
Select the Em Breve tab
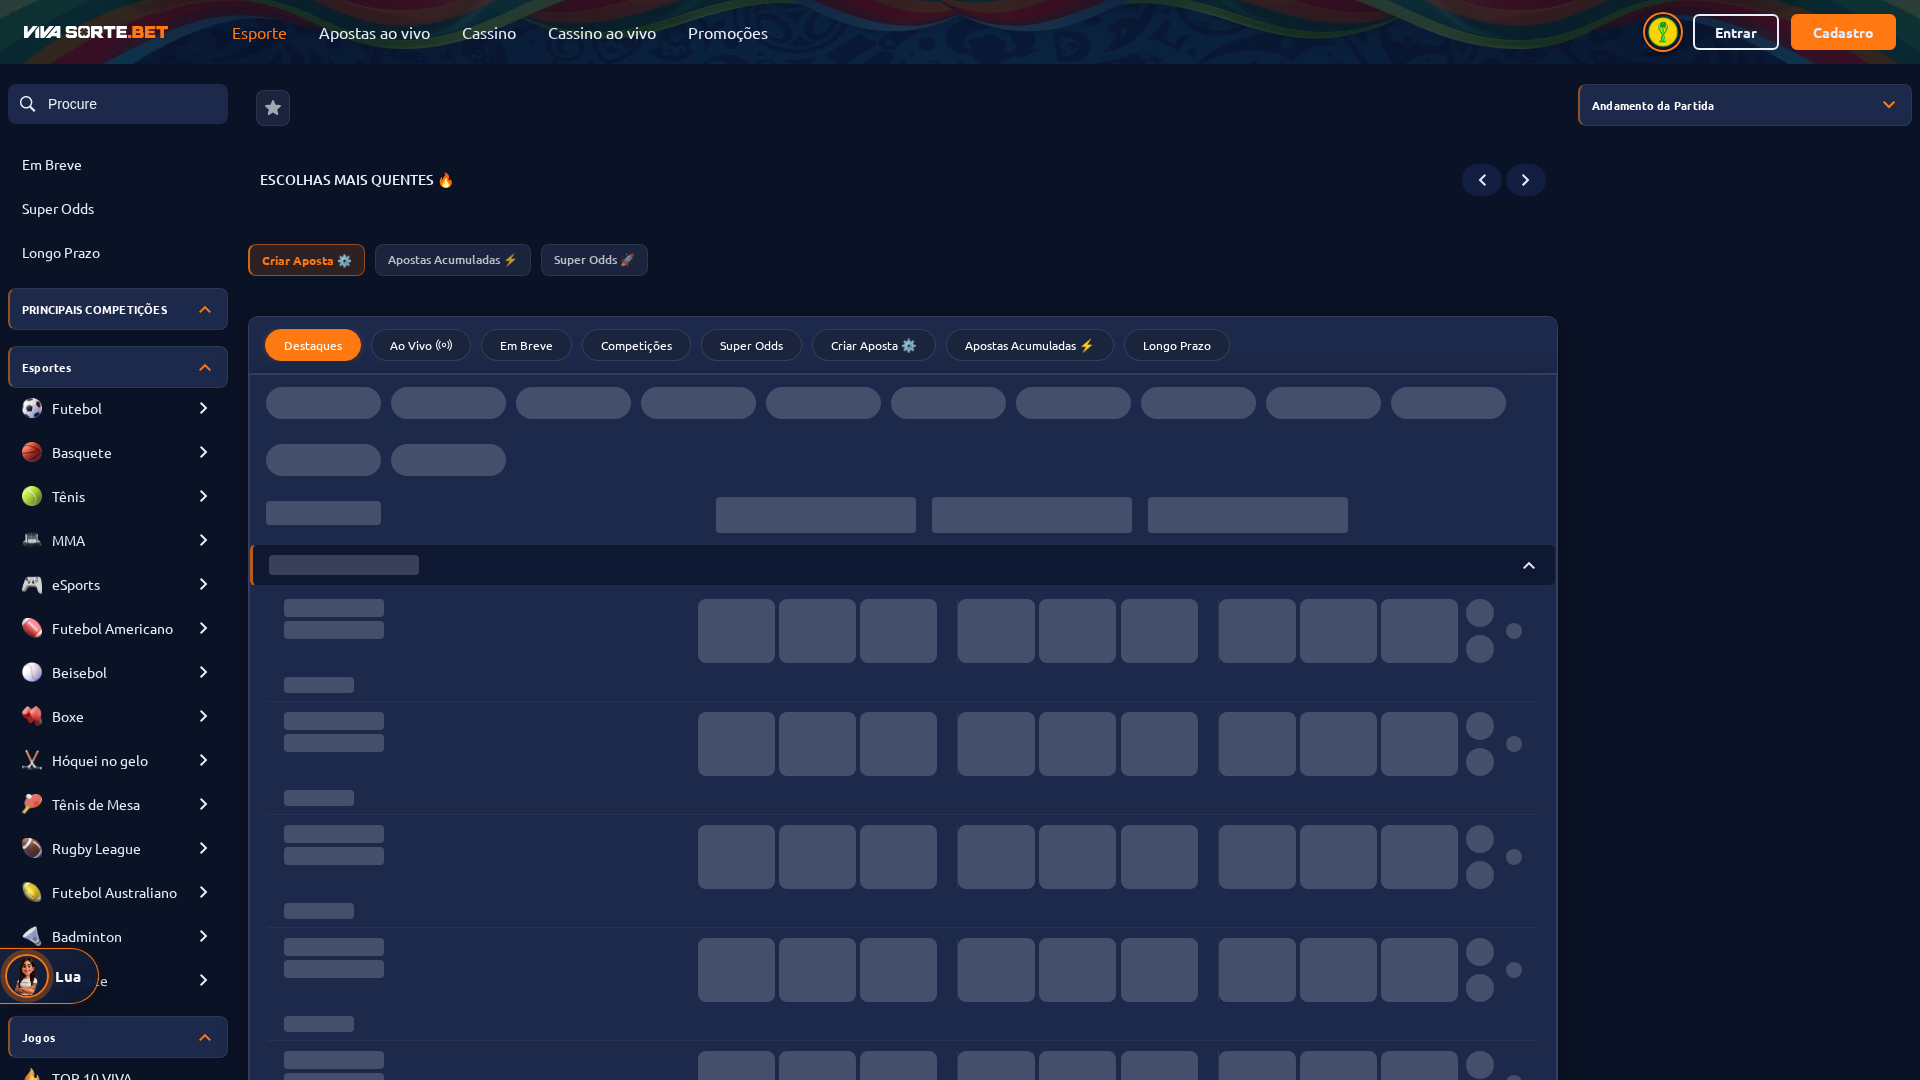click(526, 345)
